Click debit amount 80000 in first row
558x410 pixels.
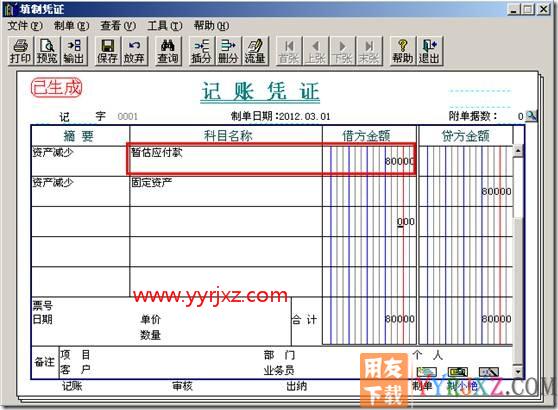[x=399, y=161]
